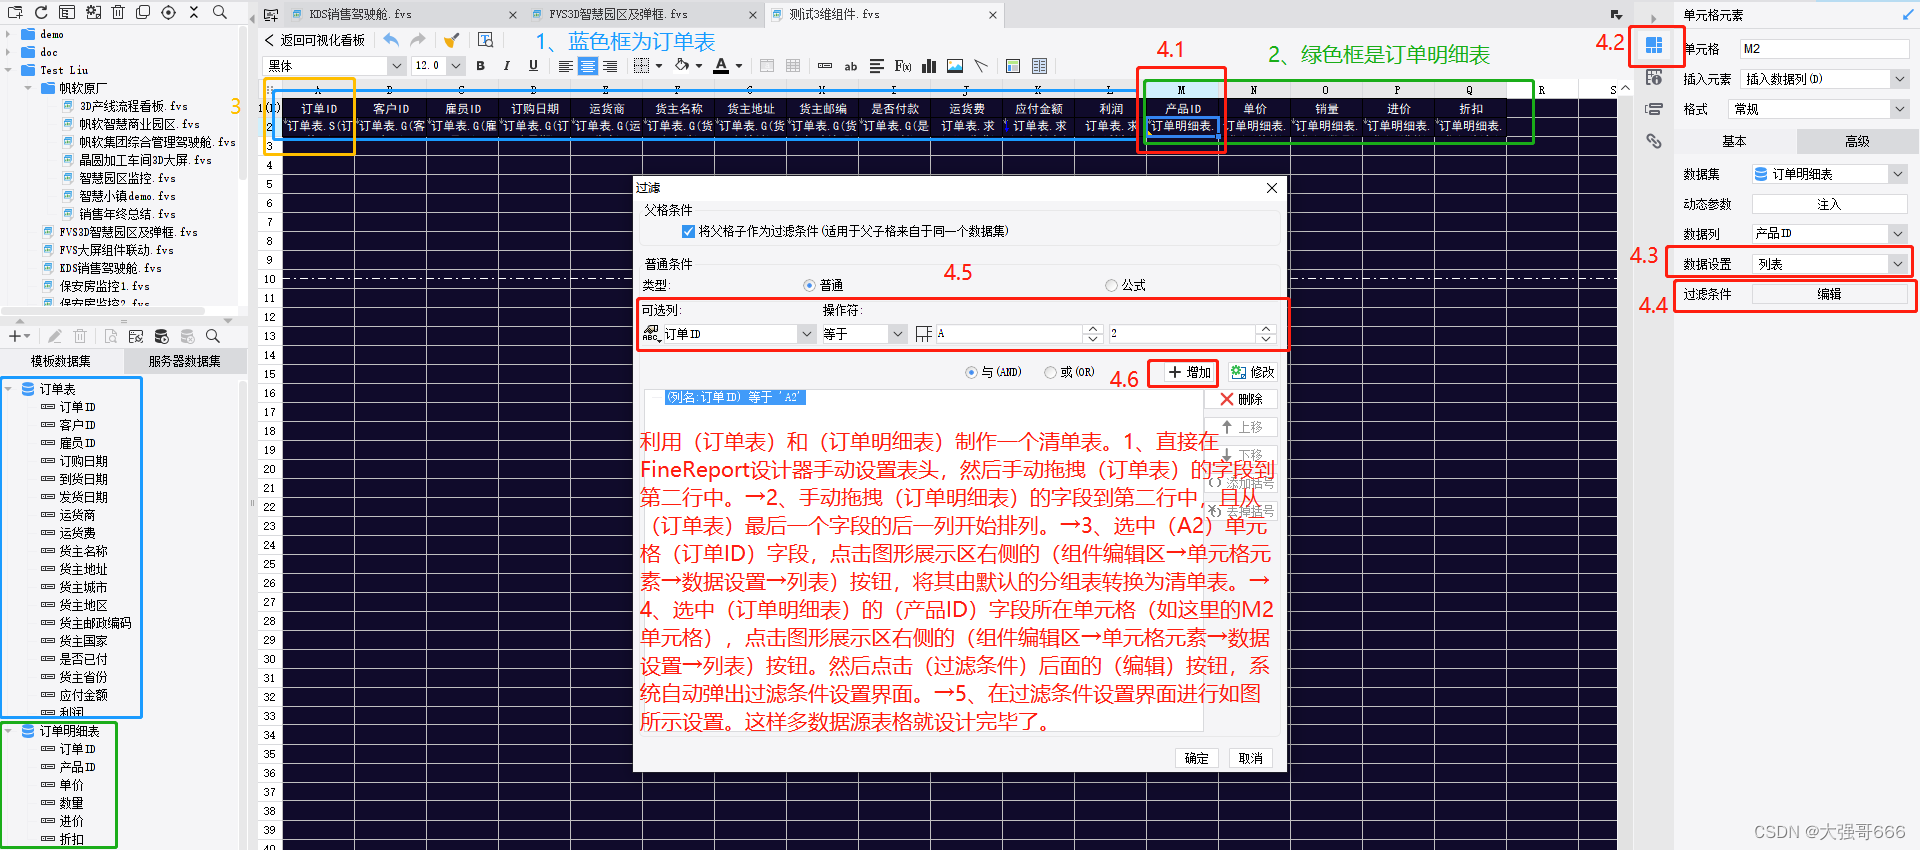The height and width of the screenshot is (850, 1920).
Task: Click 返回可视化看板 back link
Action: pos(314,40)
